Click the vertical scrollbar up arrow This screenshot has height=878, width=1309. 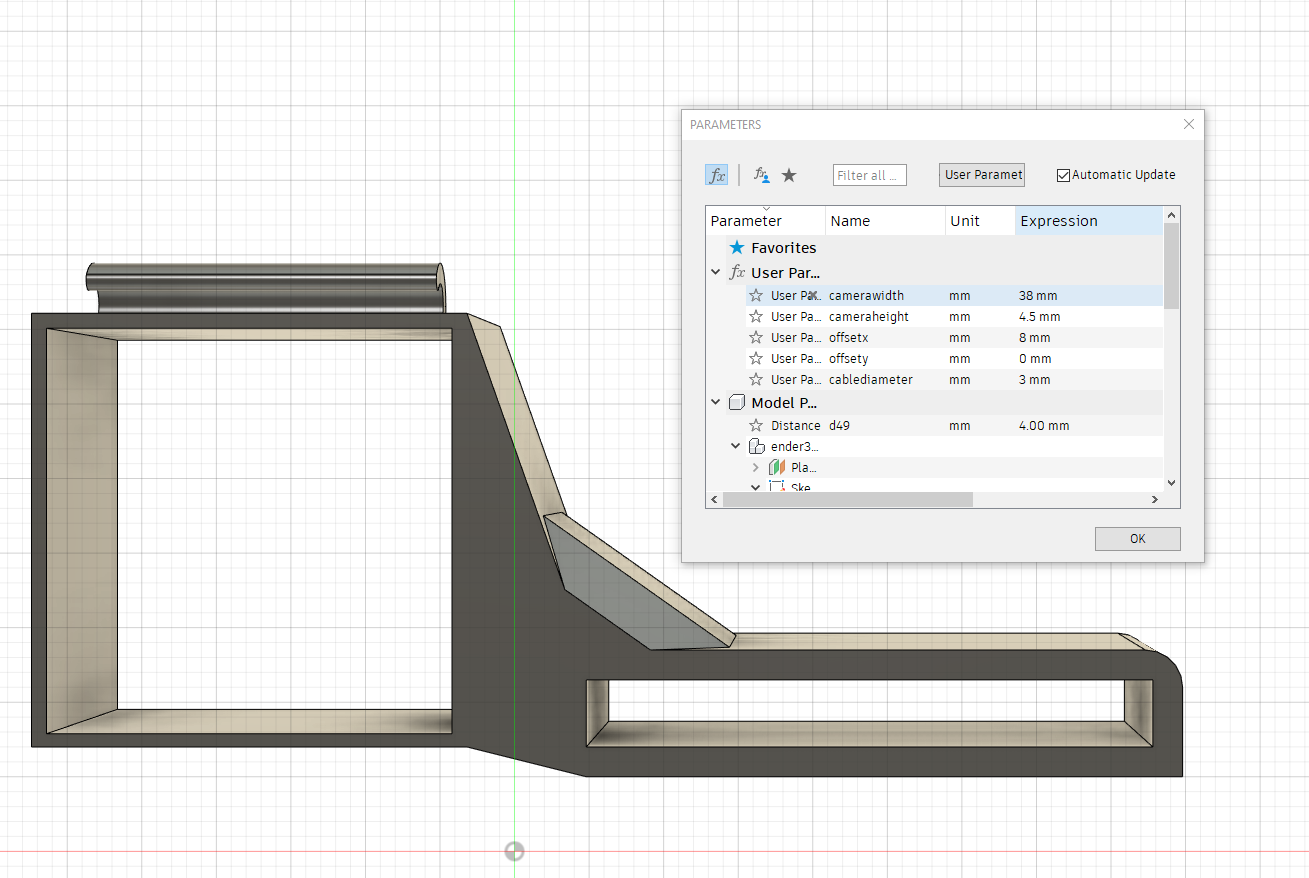(x=1171, y=214)
